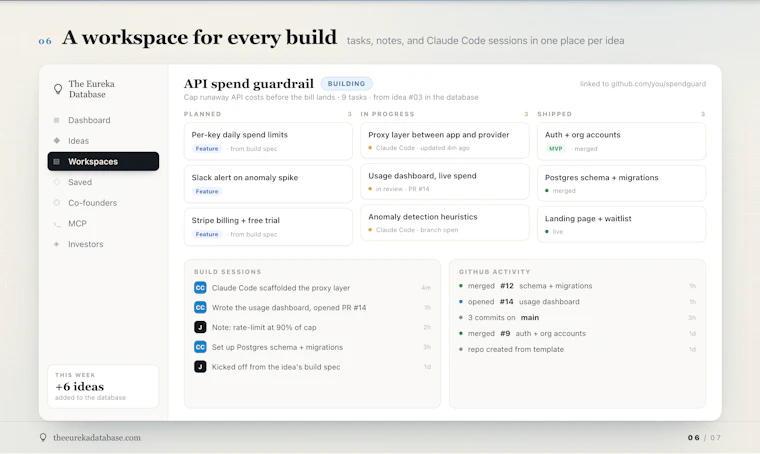Open linked github.com/you/spendguard repo link
This screenshot has width=760, height=454.
[x=643, y=84]
